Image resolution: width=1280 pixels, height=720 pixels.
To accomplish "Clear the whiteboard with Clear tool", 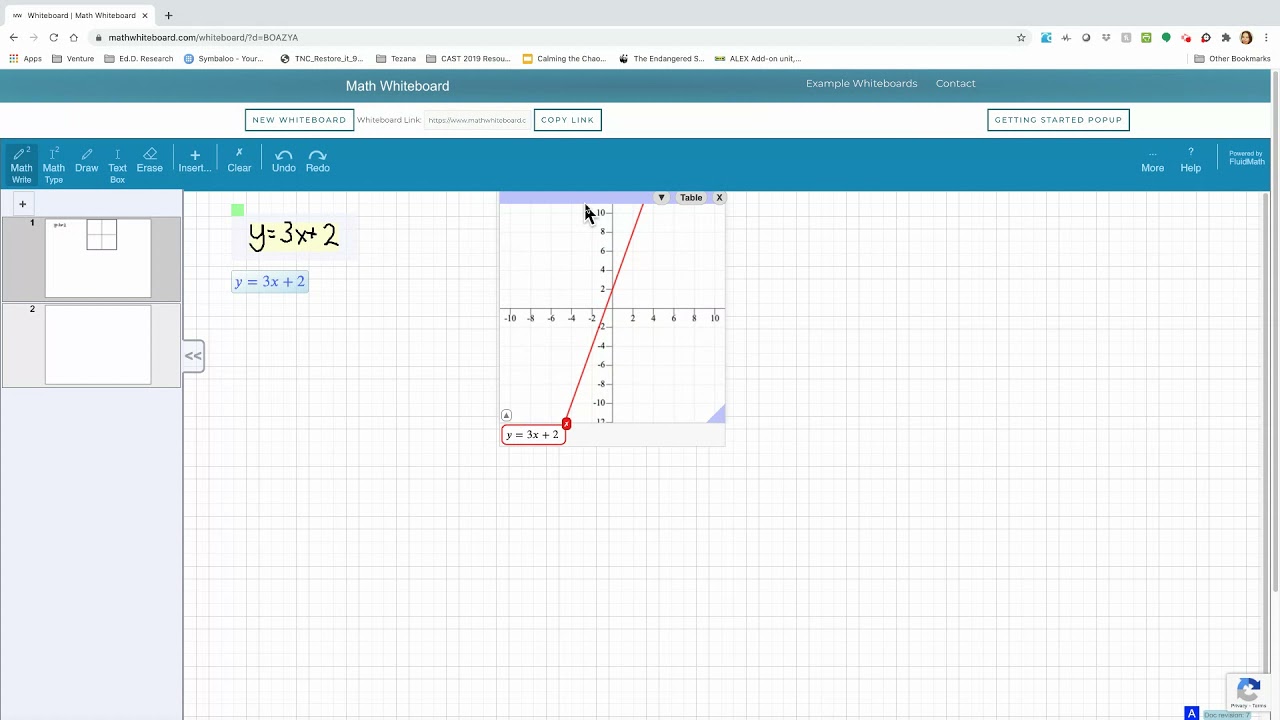I will [239, 161].
